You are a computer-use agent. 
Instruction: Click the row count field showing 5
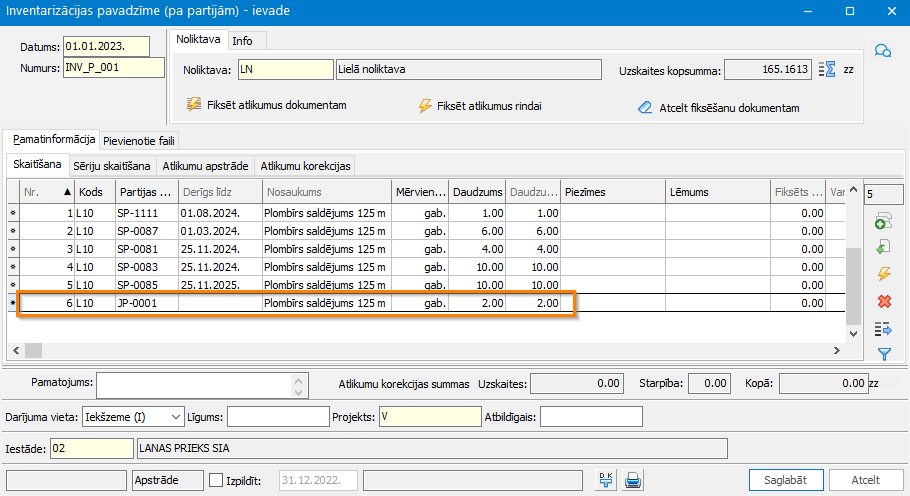883,194
